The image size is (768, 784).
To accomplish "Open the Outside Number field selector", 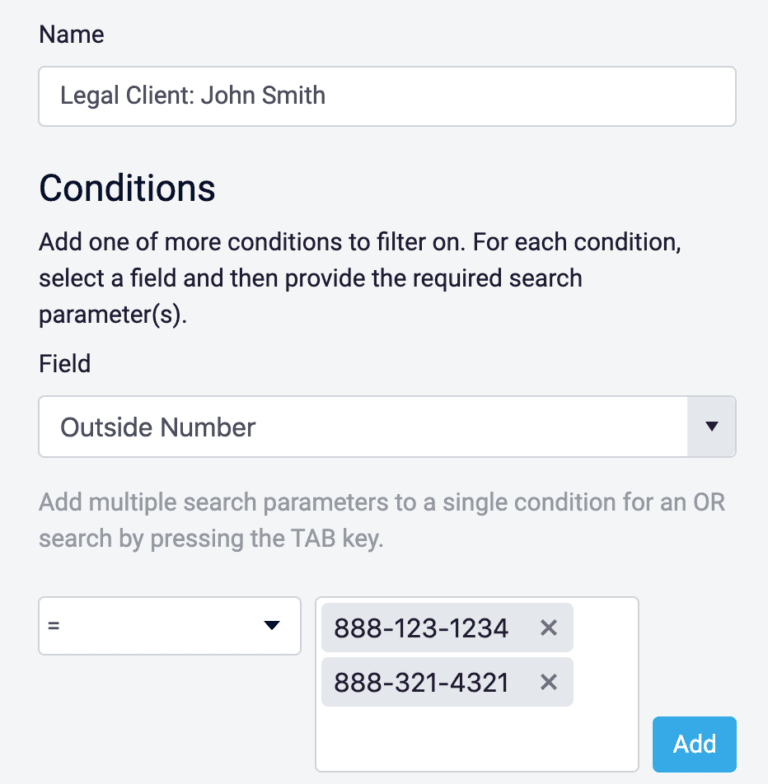I will (x=362, y=427).
